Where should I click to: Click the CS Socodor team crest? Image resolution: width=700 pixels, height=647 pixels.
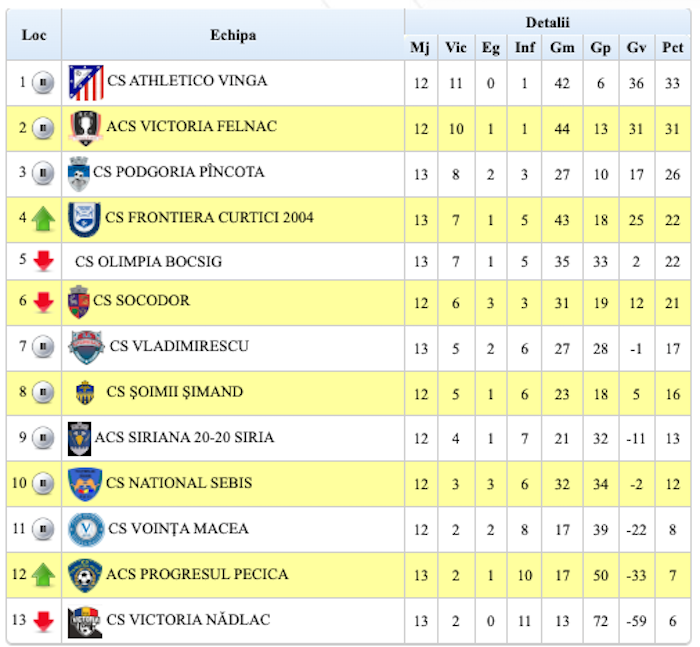click(79, 301)
